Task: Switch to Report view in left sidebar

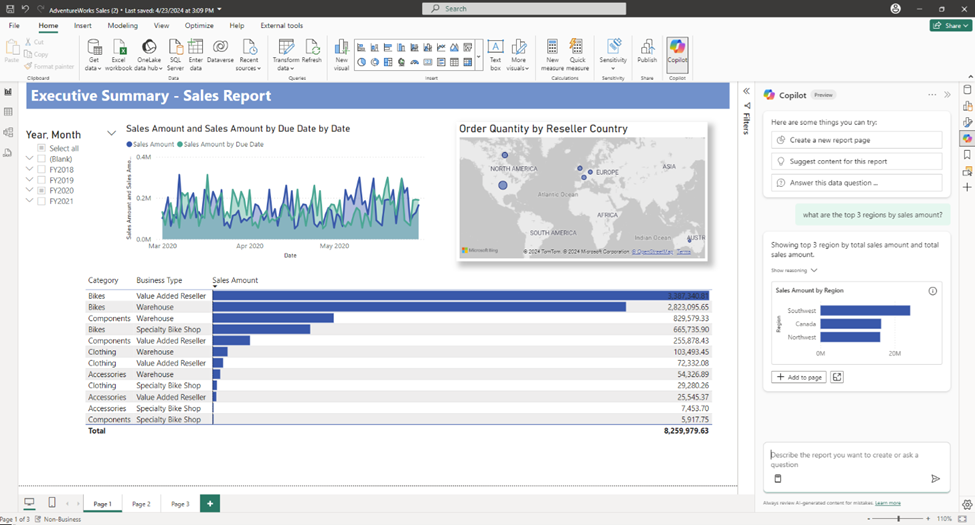Action: (8, 91)
